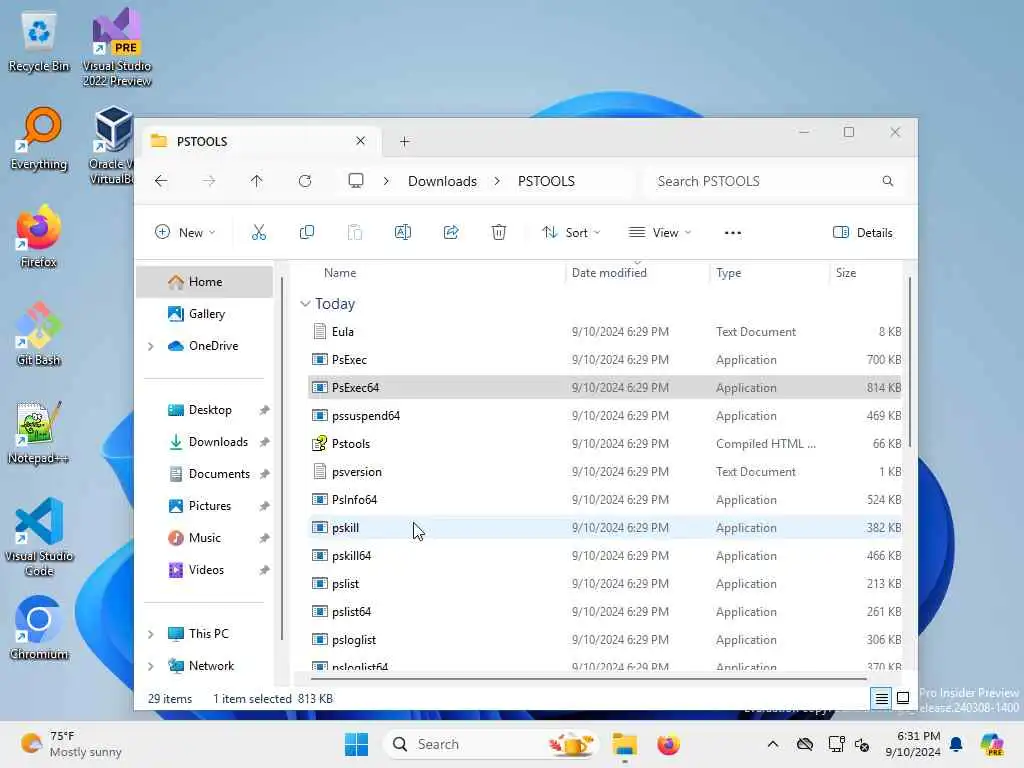The height and width of the screenshot is (768, 1024).
Task: Click the search magnifier in PSTOOLS search
Action: coord(888,181)
